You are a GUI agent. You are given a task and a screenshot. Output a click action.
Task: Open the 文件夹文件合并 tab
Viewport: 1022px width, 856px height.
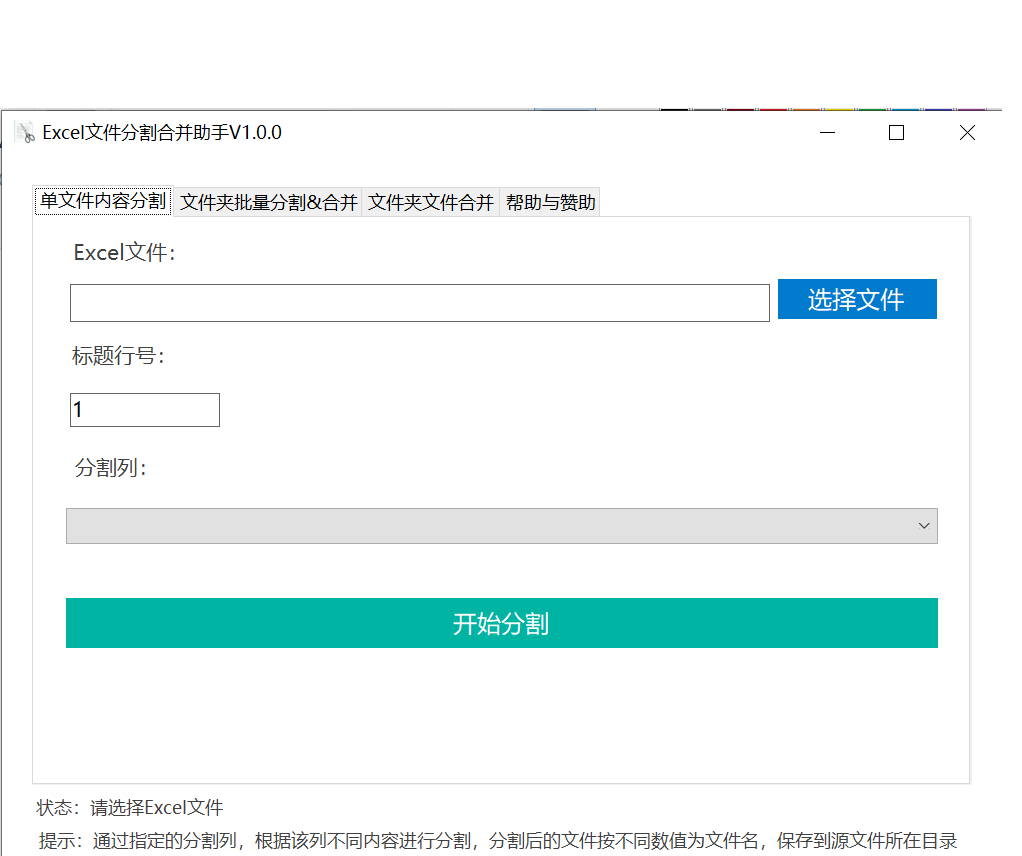(x=430, y=201)
